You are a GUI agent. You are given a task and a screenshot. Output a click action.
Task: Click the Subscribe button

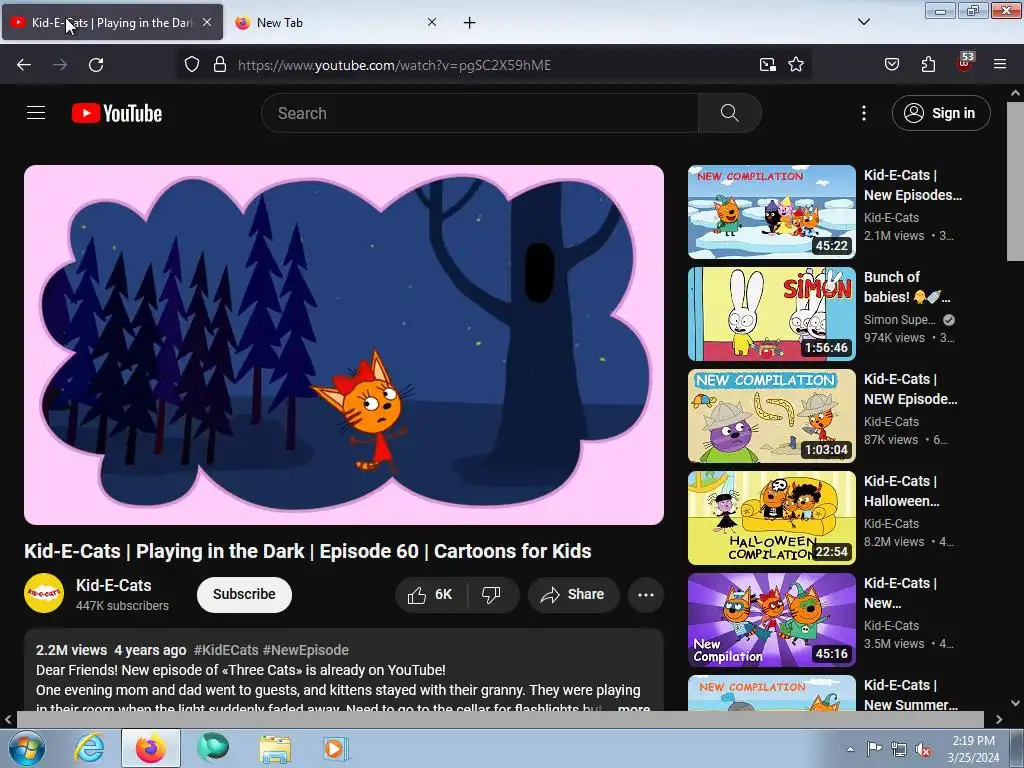(x=244, y=594)
